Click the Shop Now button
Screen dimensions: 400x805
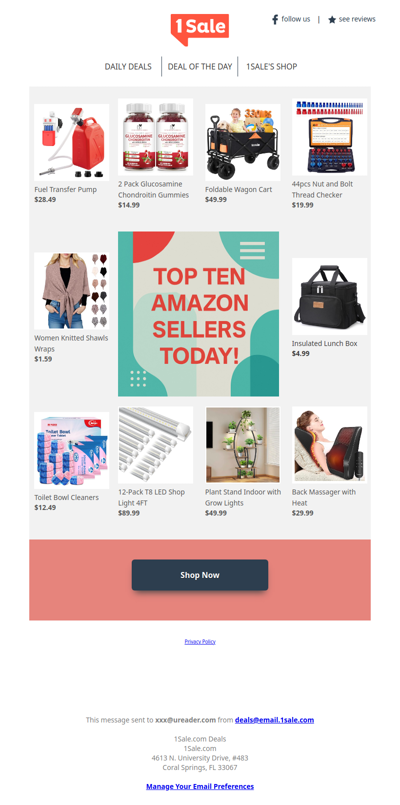(x=200, y=575)
